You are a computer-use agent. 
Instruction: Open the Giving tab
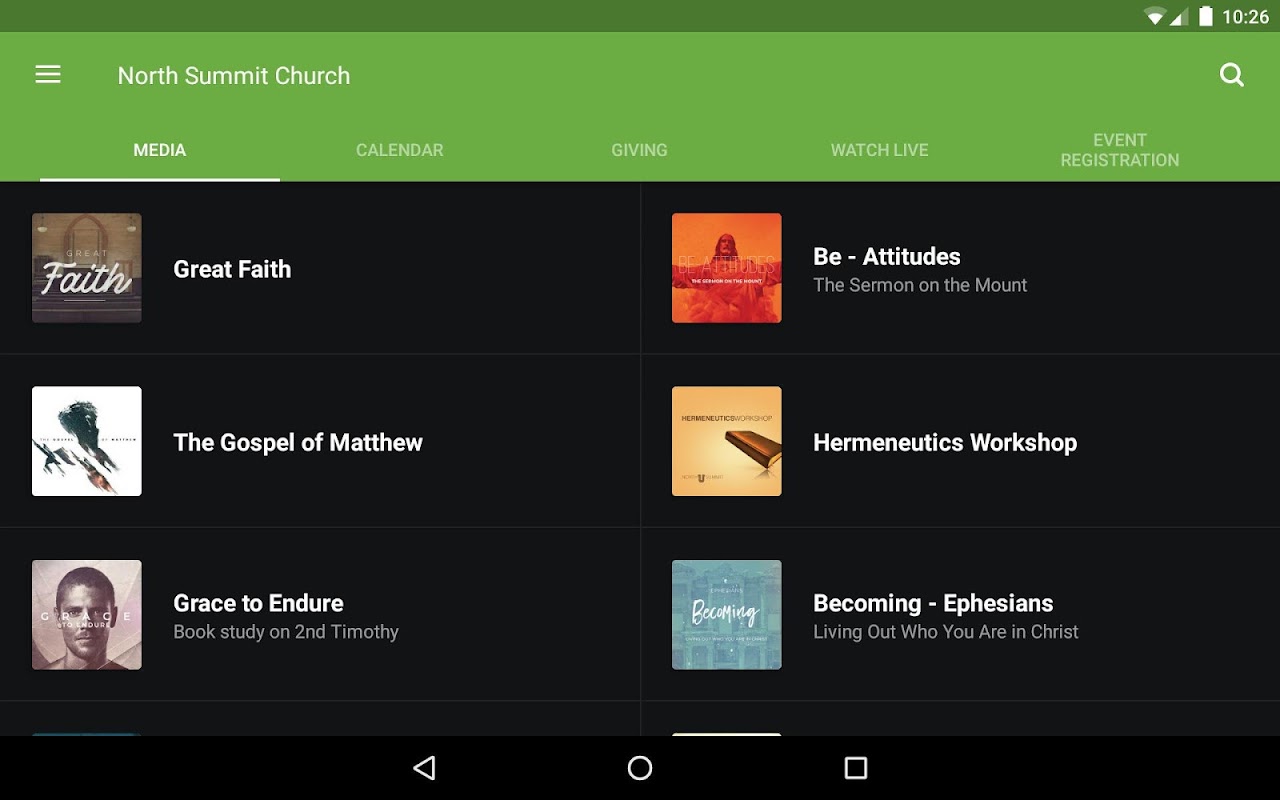point(640,150)
